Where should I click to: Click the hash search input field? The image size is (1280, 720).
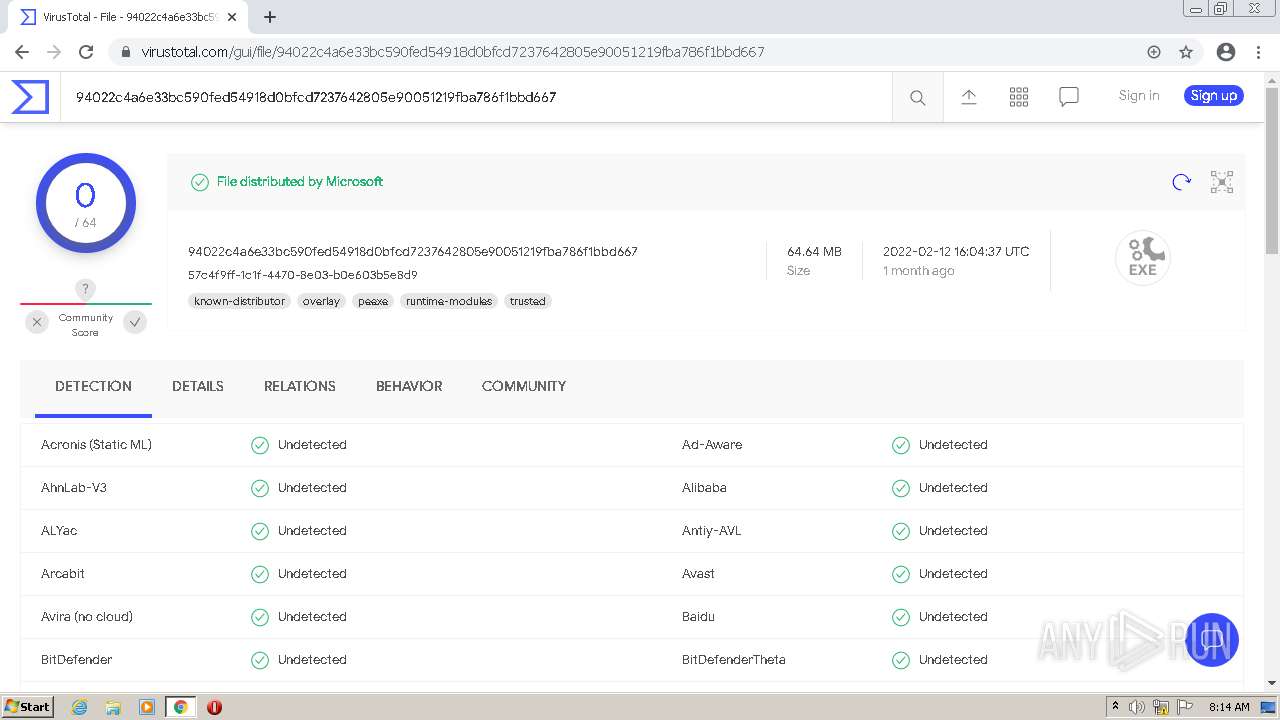coord(476,97)
